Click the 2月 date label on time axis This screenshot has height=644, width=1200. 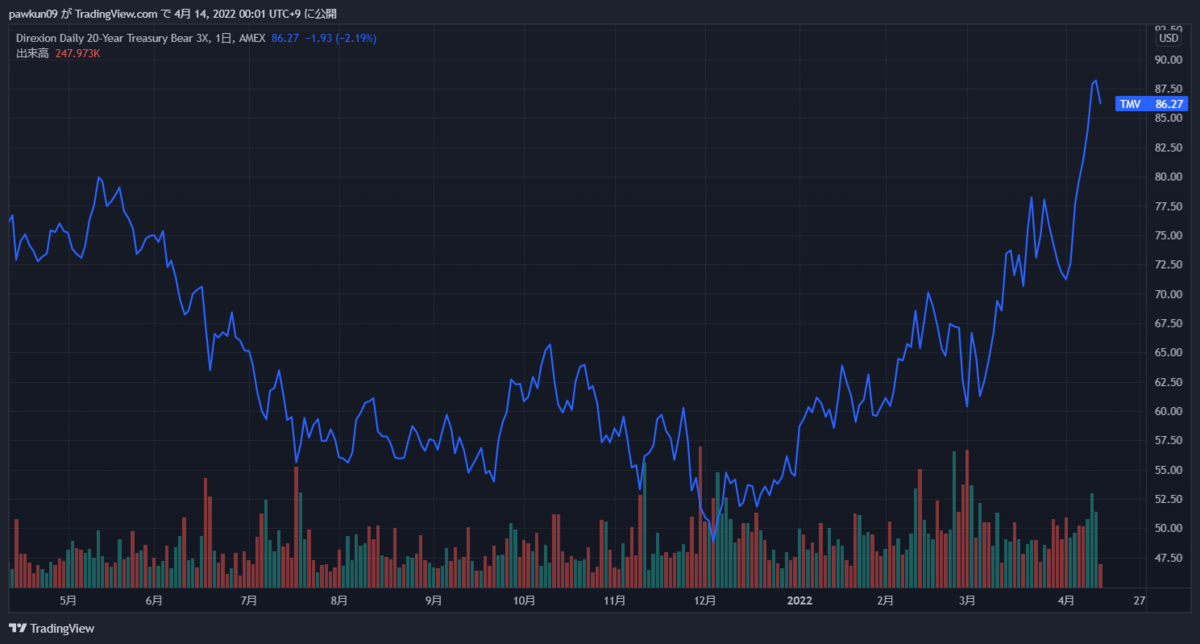[x=885, y=601]
